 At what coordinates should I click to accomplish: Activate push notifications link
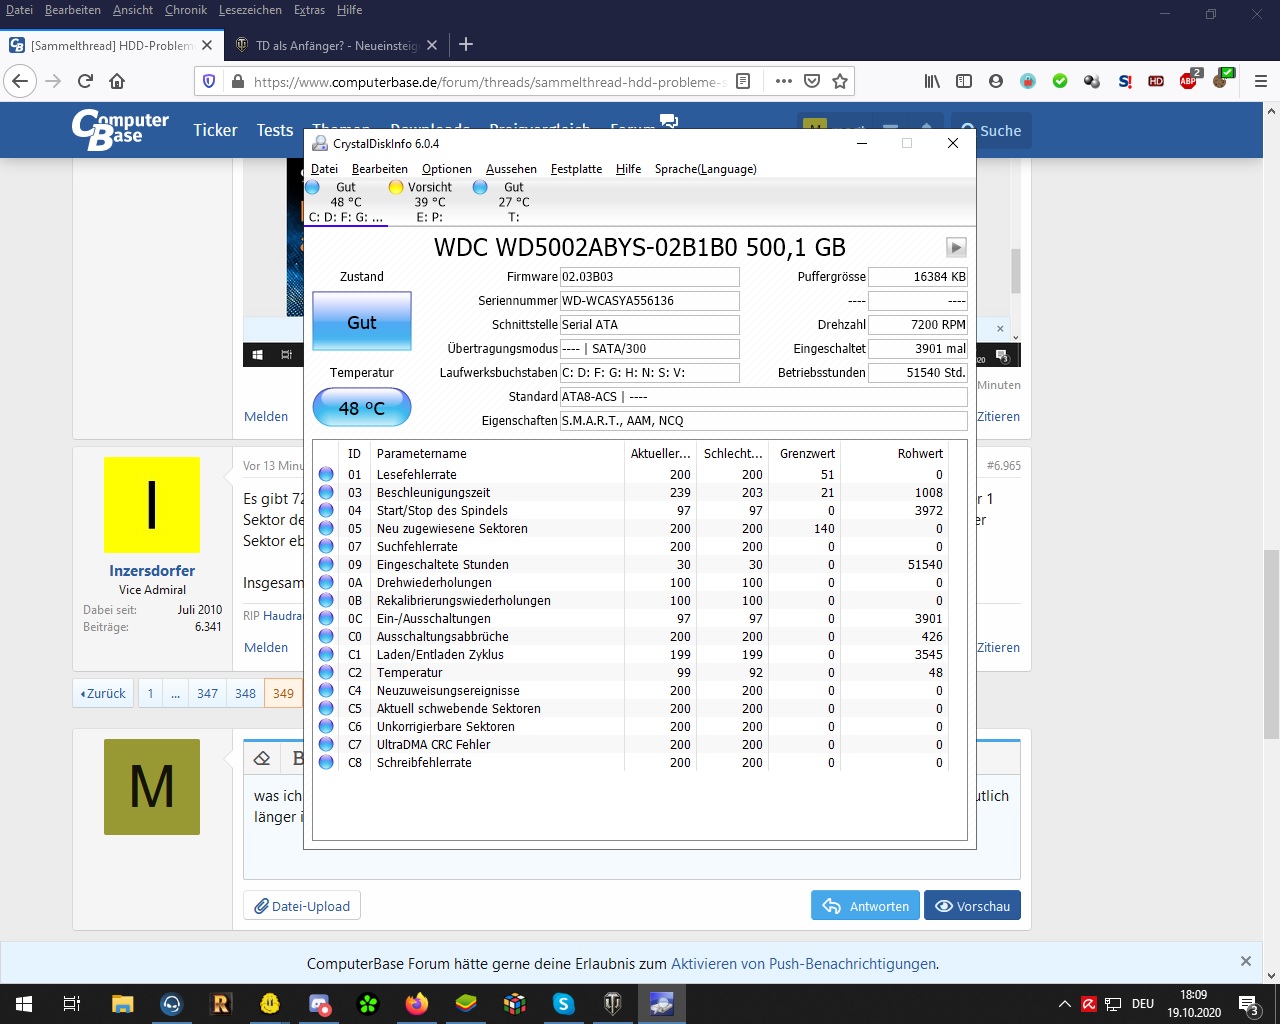point(803,964)
